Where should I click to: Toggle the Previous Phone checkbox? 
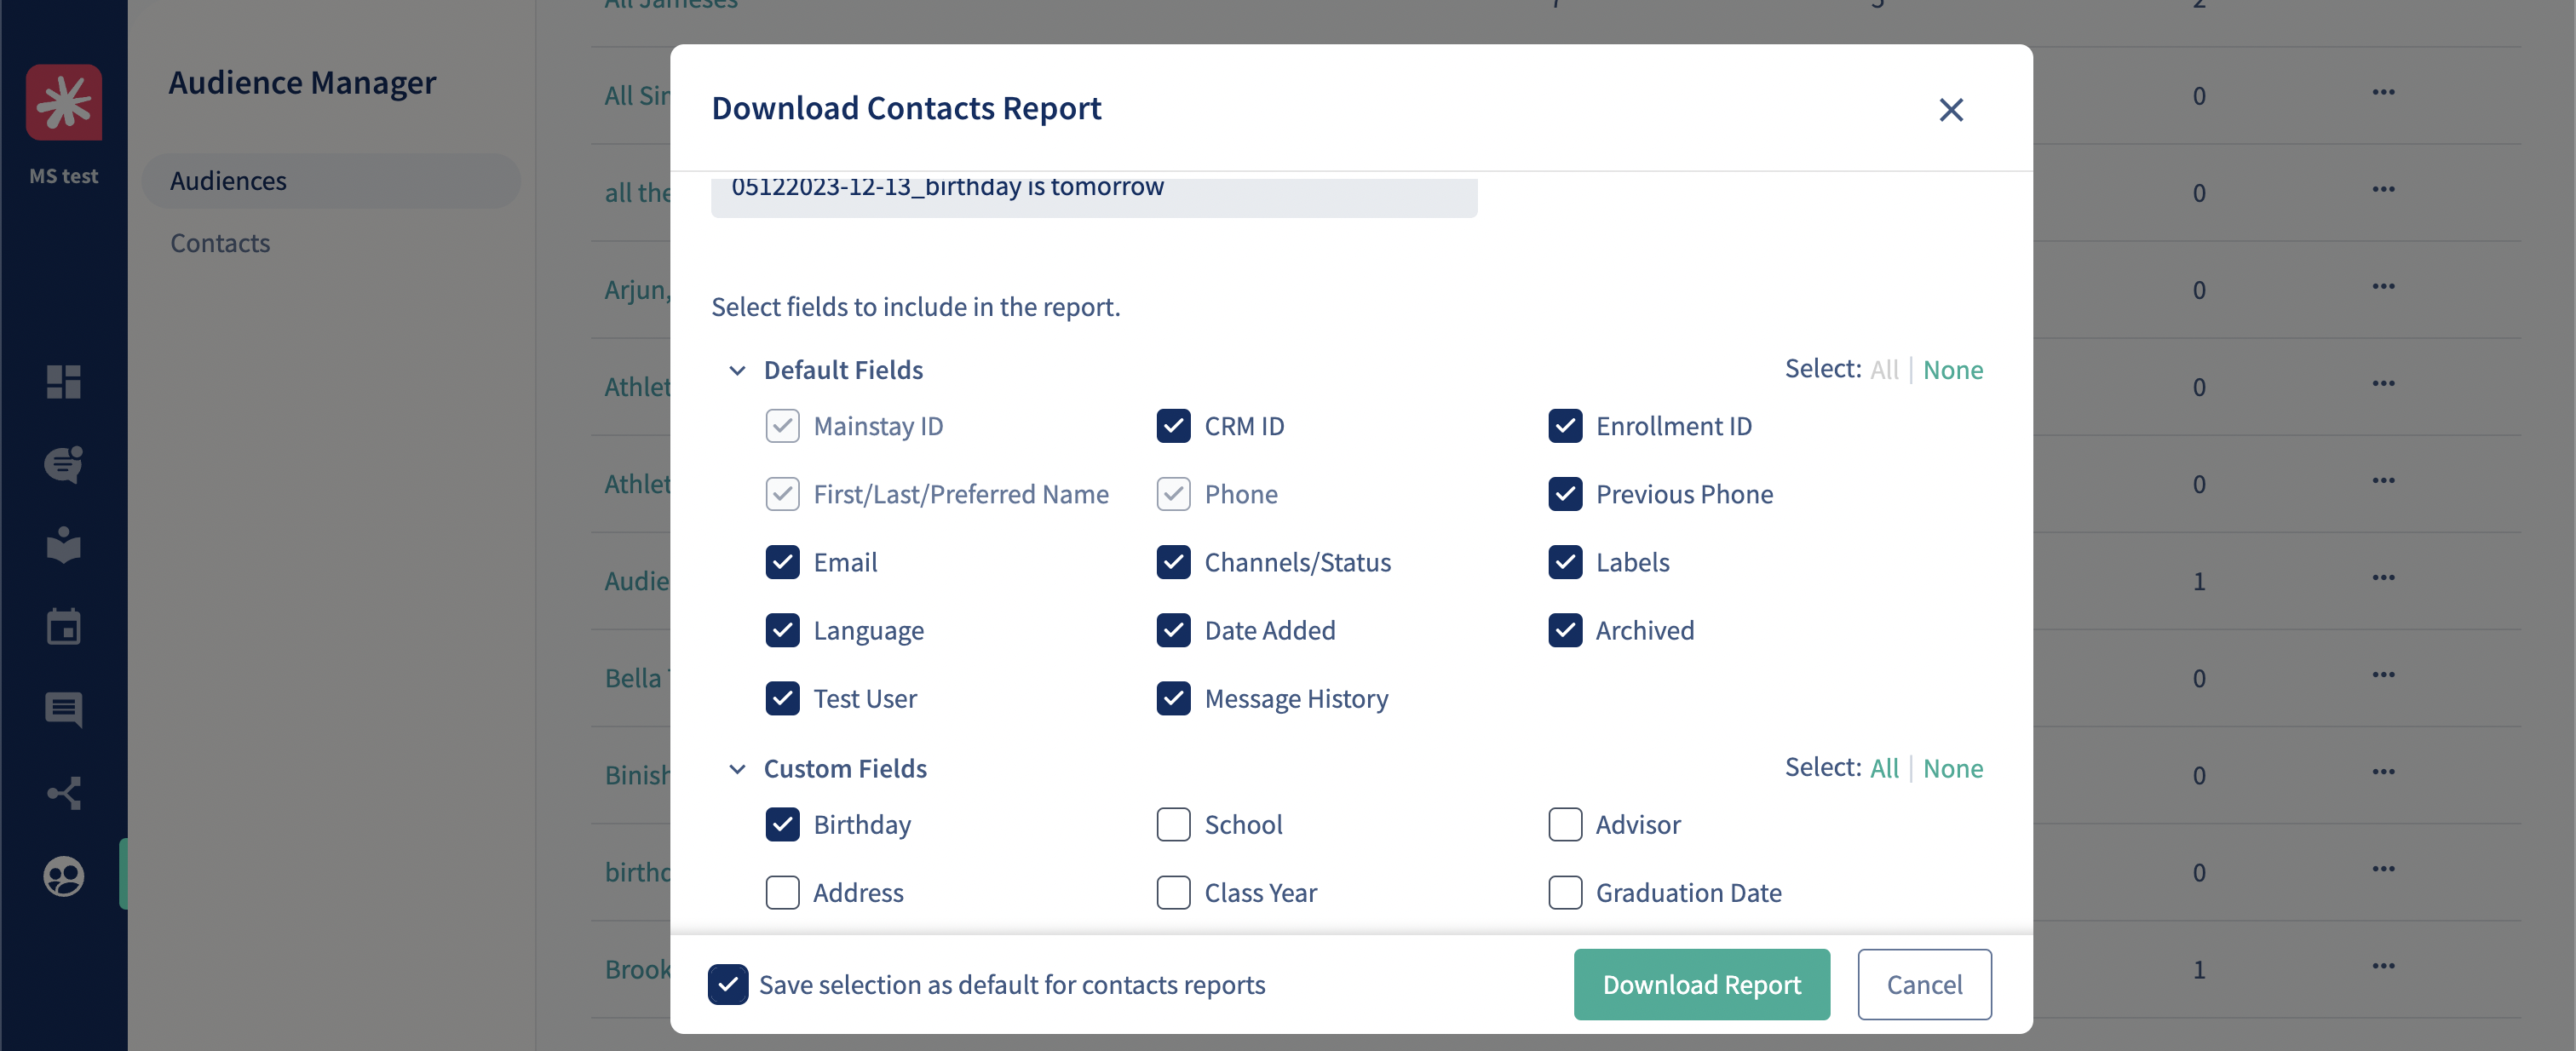click(x=1565, y=494)
